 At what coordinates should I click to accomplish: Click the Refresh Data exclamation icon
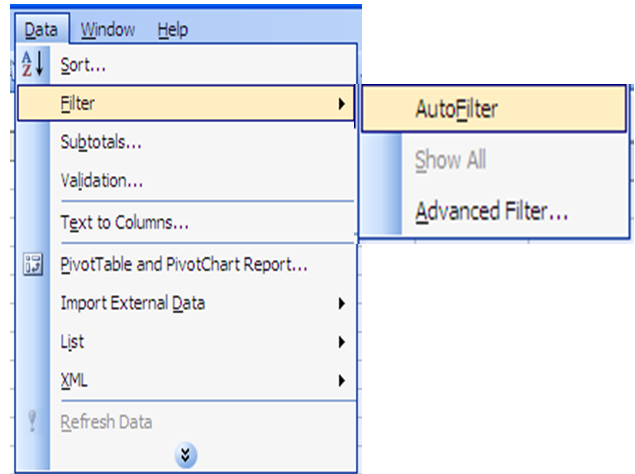pyautogui.click(x=32, y=421)
